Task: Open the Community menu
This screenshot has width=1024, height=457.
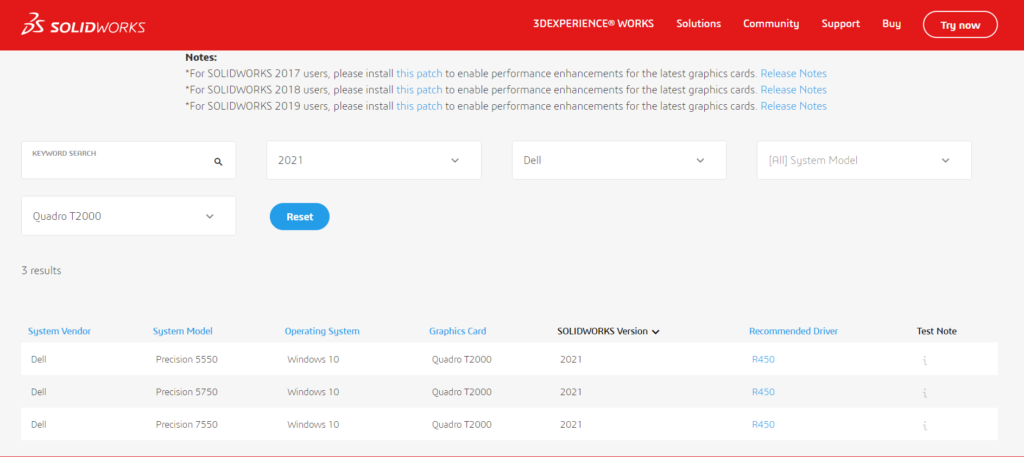Action: 771,24
